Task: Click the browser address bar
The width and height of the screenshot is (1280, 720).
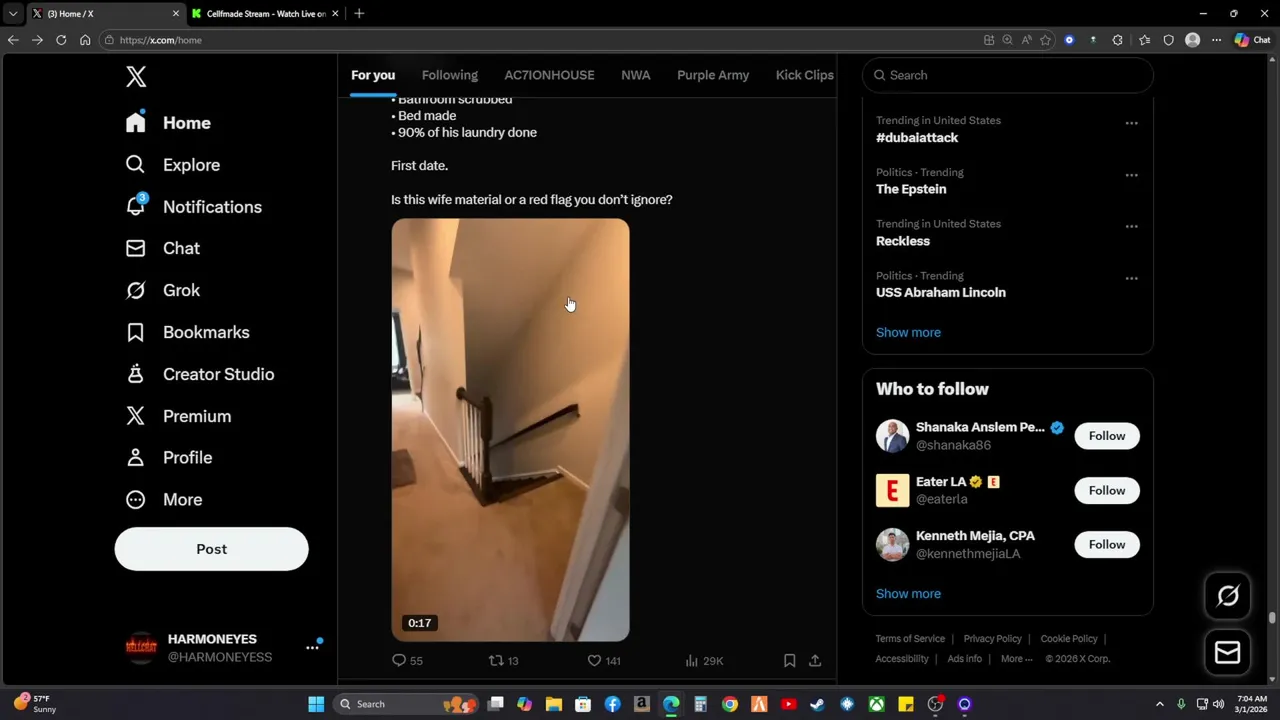Action: 540,40
